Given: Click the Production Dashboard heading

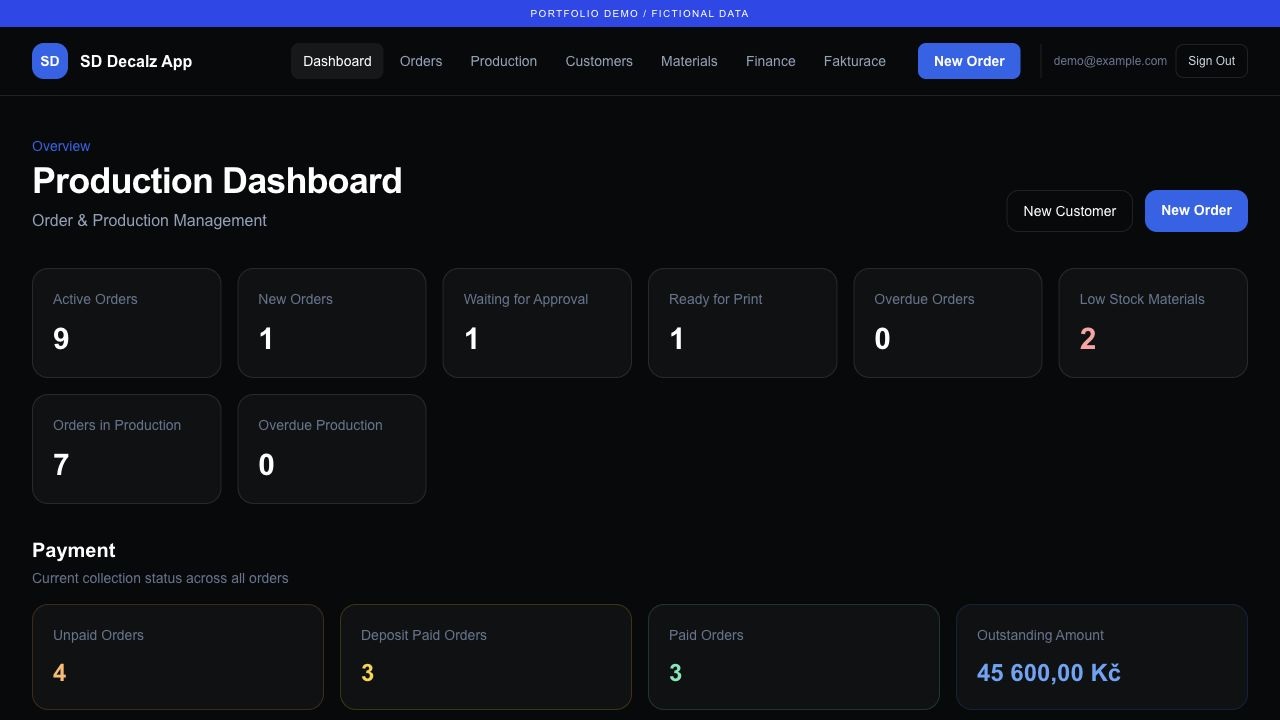Looking at the screenshot, I should [x=217, y=181].
